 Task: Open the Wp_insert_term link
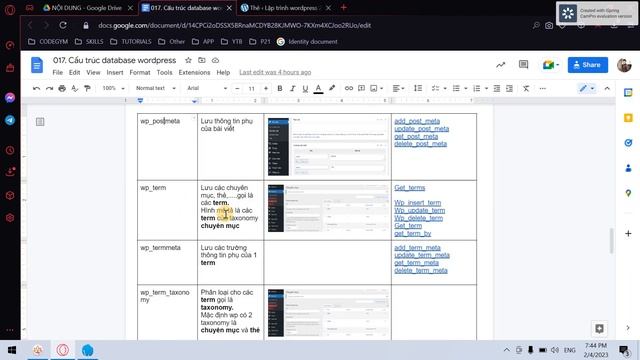418,203
